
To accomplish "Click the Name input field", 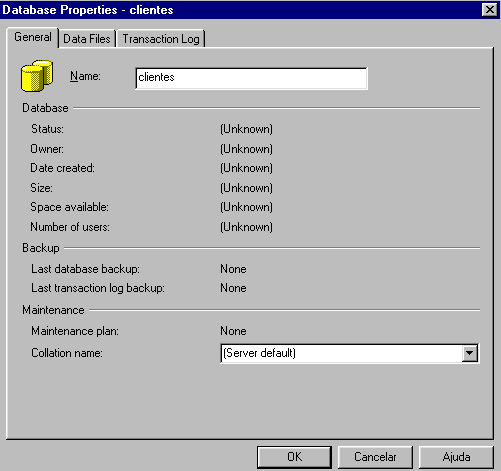I will (252, 78).
